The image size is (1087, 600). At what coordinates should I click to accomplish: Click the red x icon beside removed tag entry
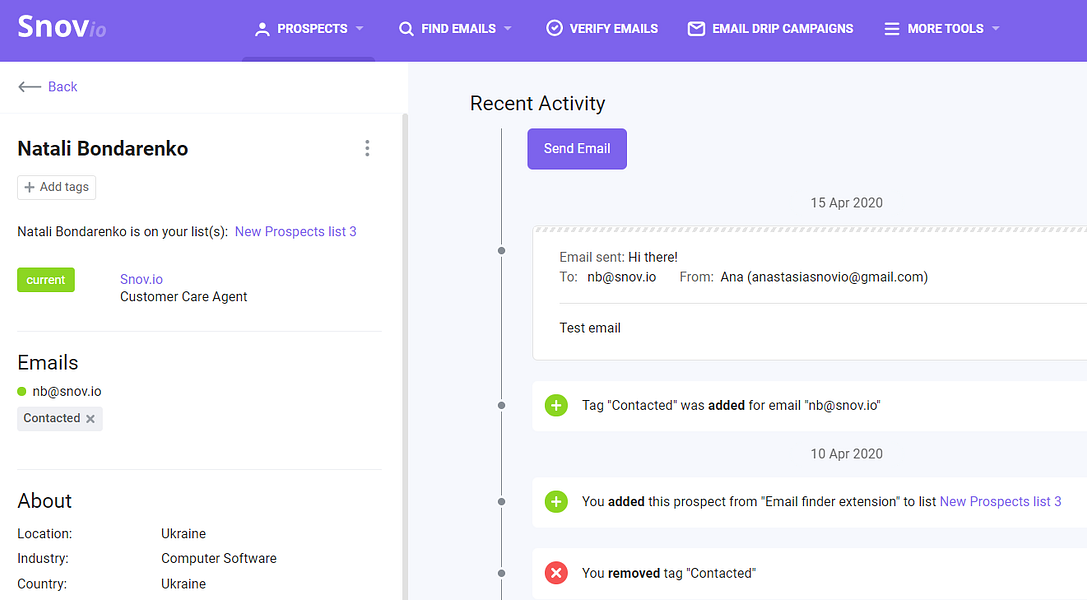coord(556,573)
